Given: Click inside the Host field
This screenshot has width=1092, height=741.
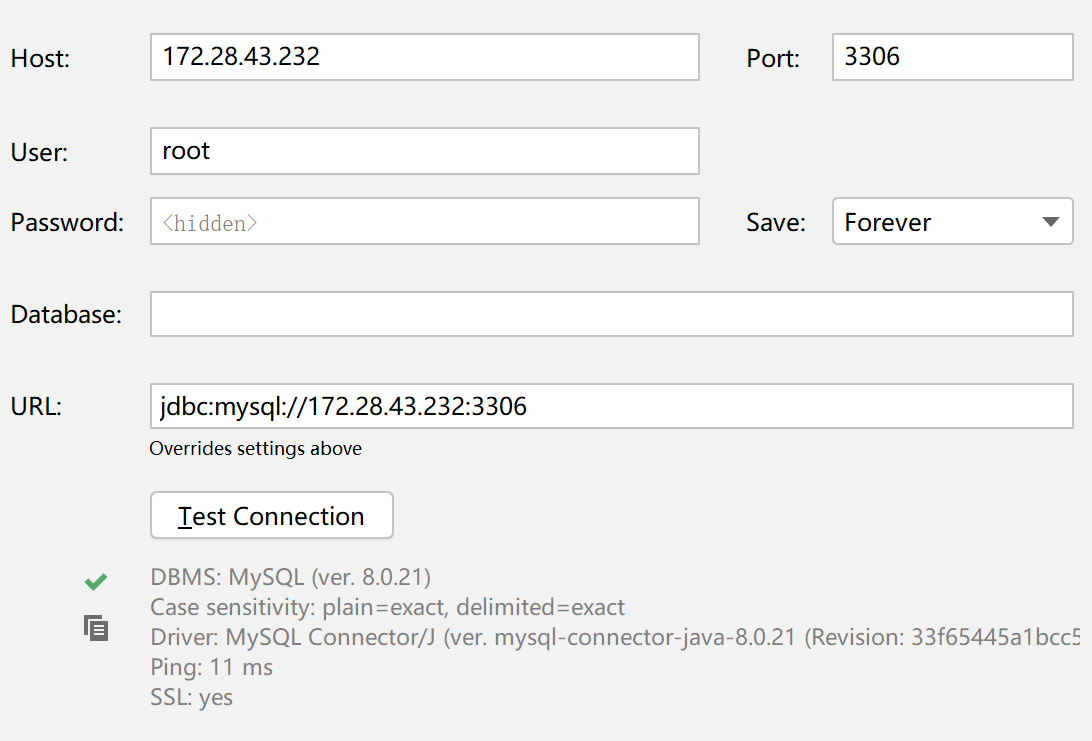Looking at the screenshot, I should coord(424,57).
